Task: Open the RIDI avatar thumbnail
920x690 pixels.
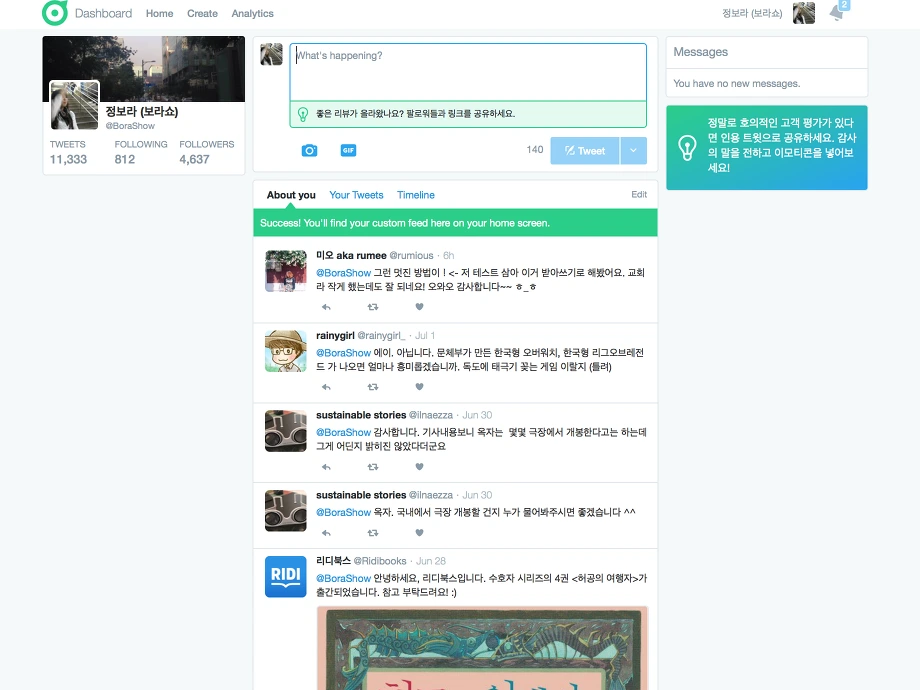Action: point(286,577)
